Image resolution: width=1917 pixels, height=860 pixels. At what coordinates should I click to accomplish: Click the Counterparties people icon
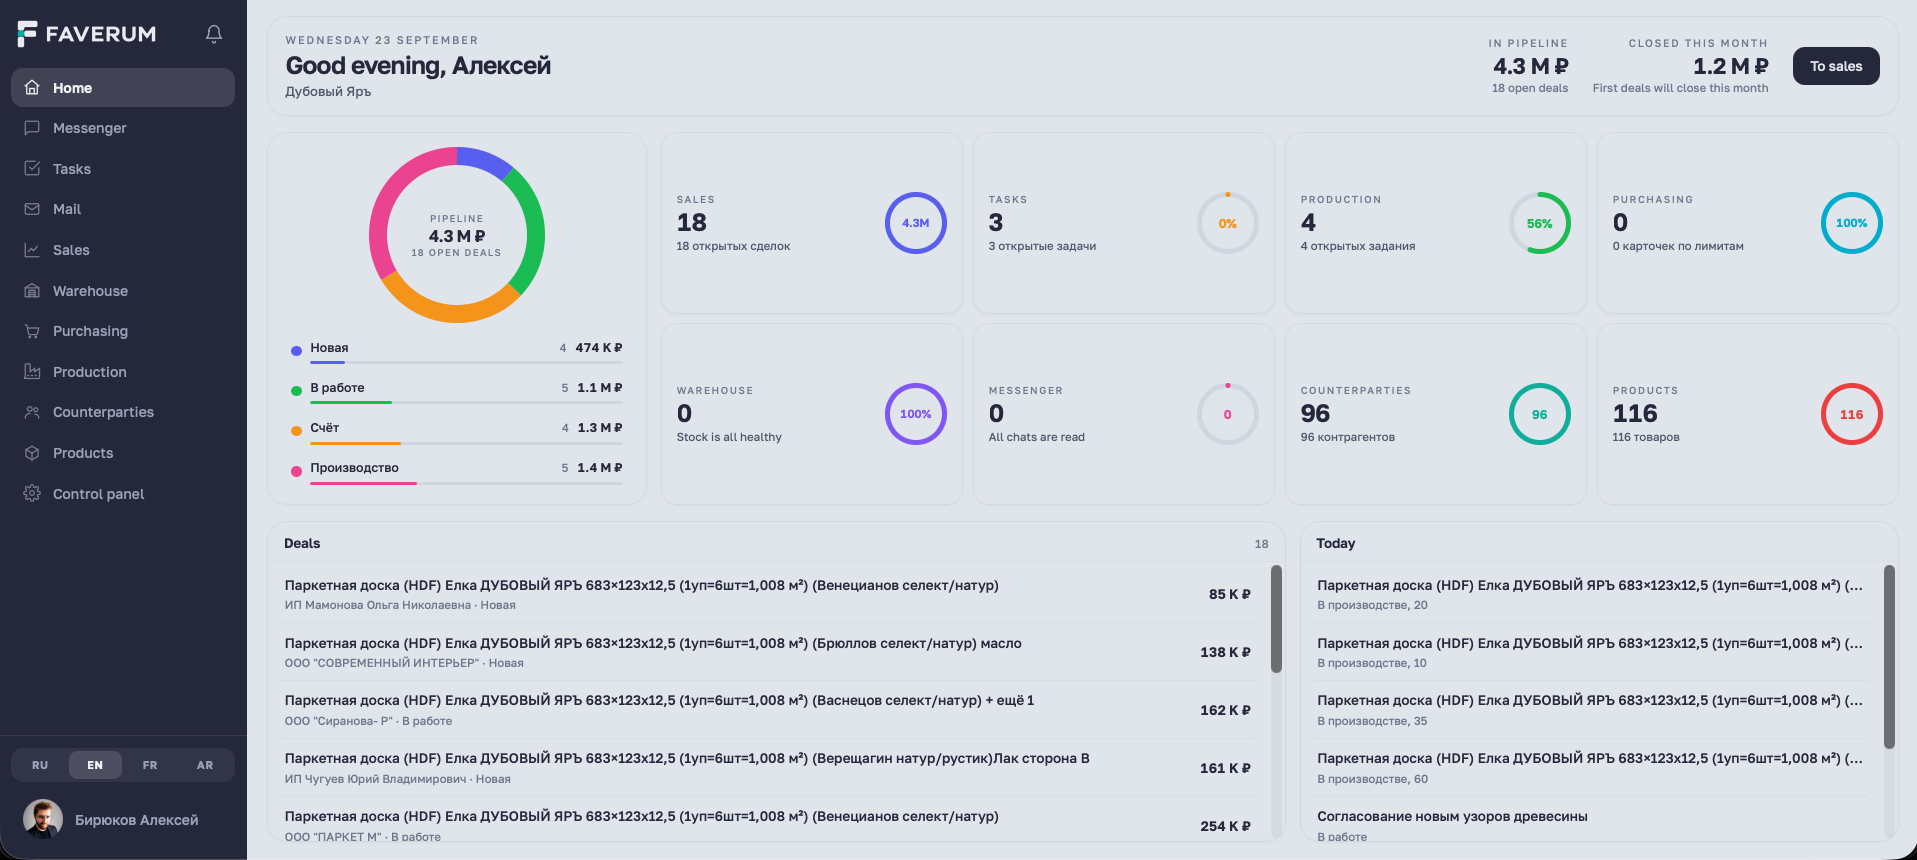32,412
